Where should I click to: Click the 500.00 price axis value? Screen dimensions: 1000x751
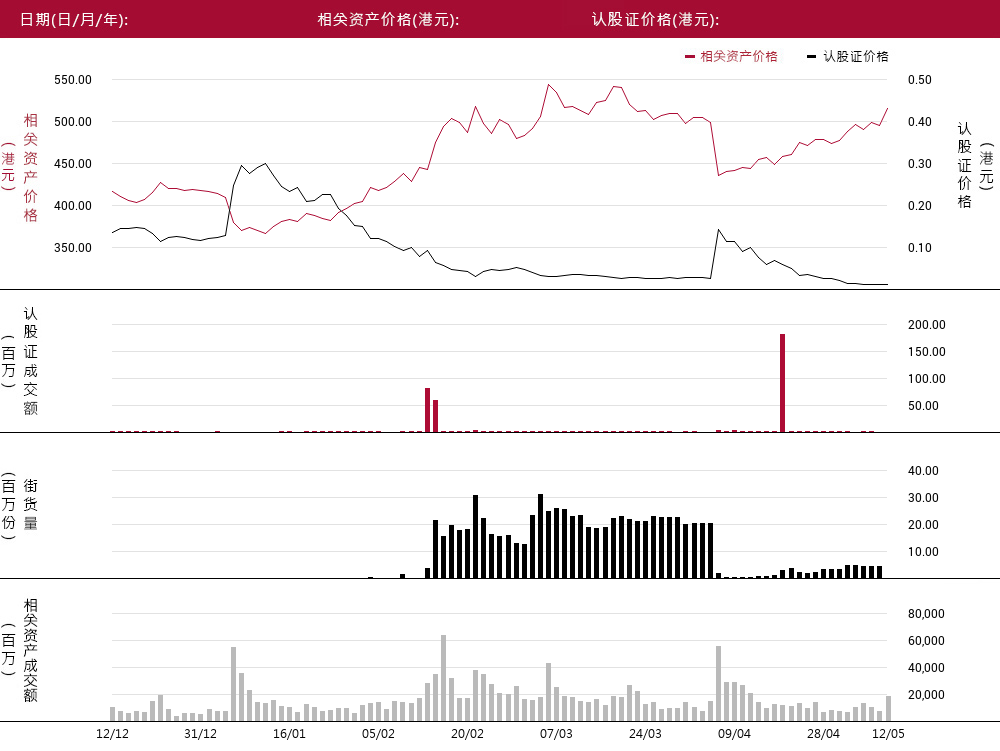coord(73,122)
